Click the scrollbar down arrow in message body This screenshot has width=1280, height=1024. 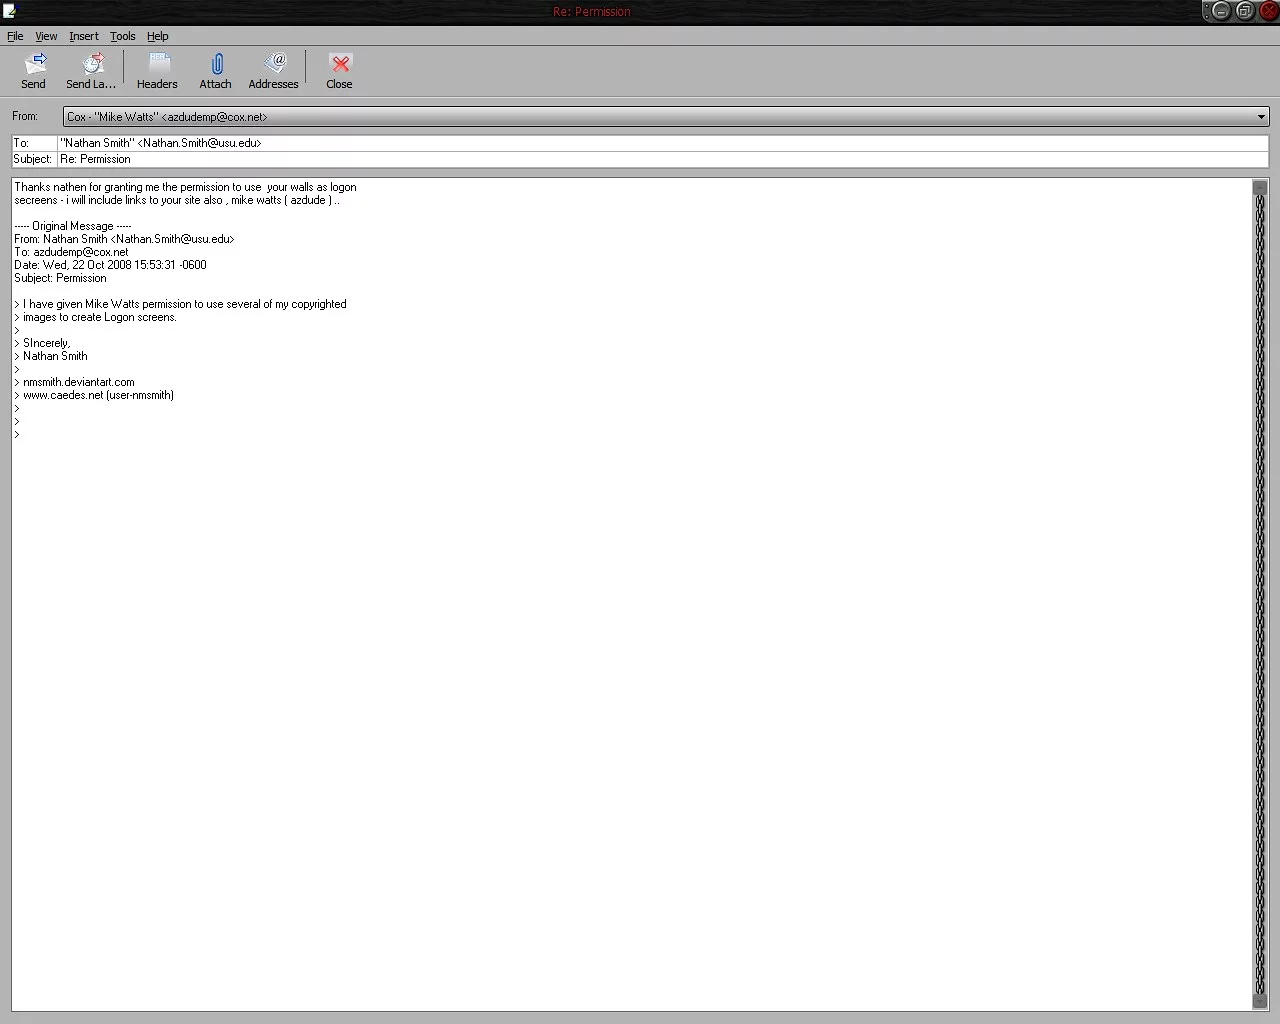click(1259, 1002)
